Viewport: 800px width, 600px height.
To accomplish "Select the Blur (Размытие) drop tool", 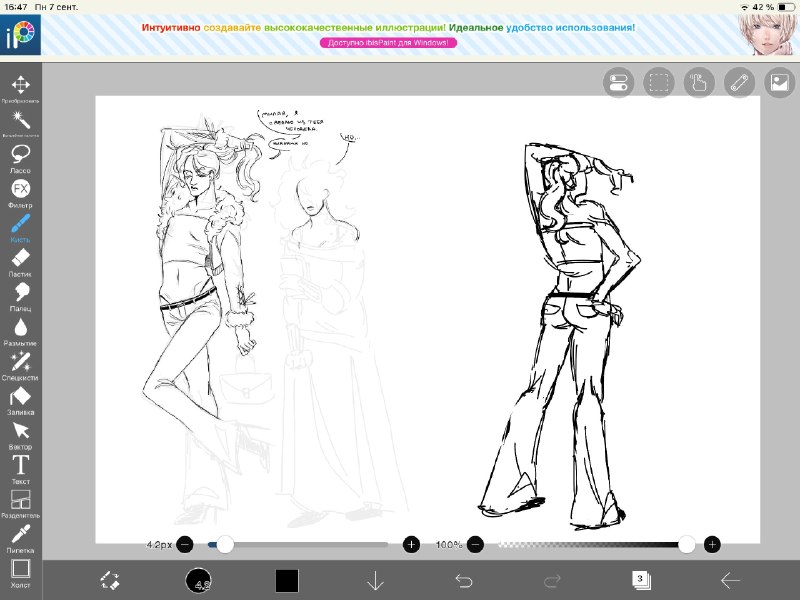I will 20,331.
